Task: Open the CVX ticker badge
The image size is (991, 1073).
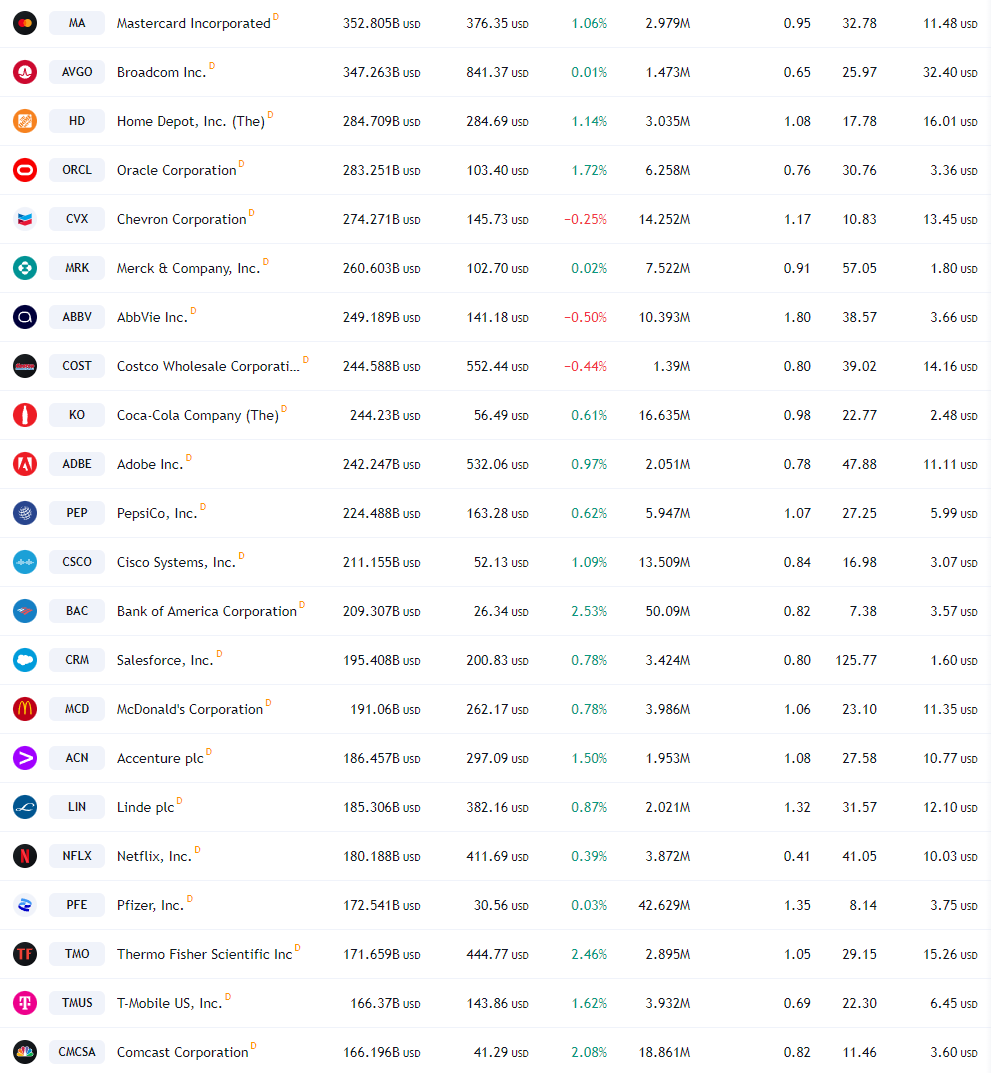Action: pyautogui.click(x=77, y=219)
